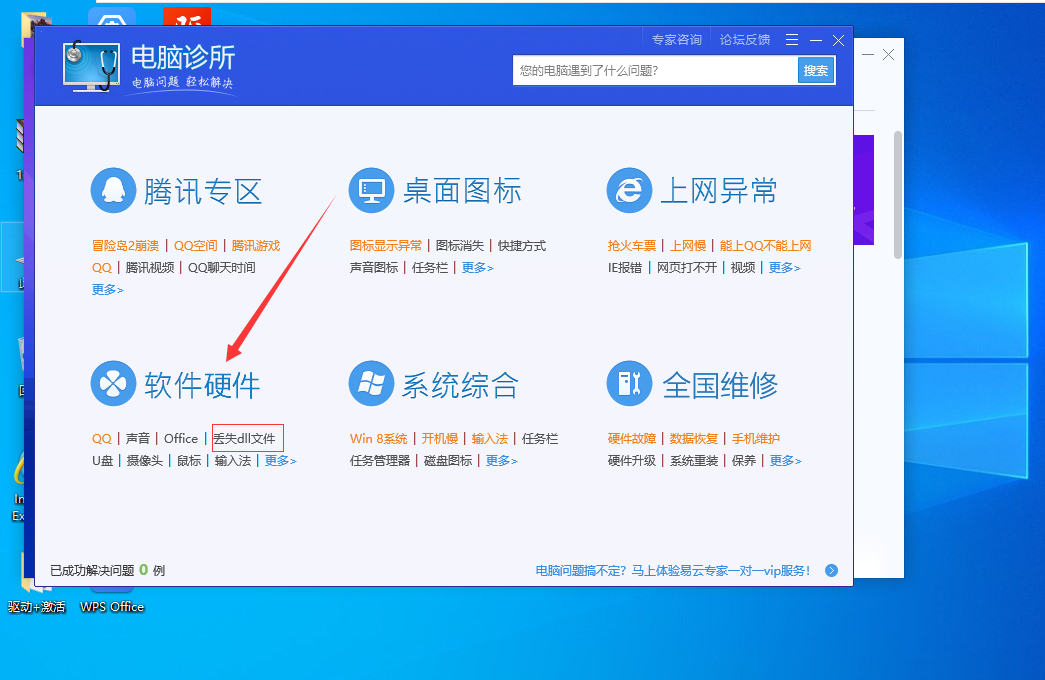This screenshot has width=1045, height=680.
Task: Expand 更多 under 系统综合
Action: click(x=501, y=461)
